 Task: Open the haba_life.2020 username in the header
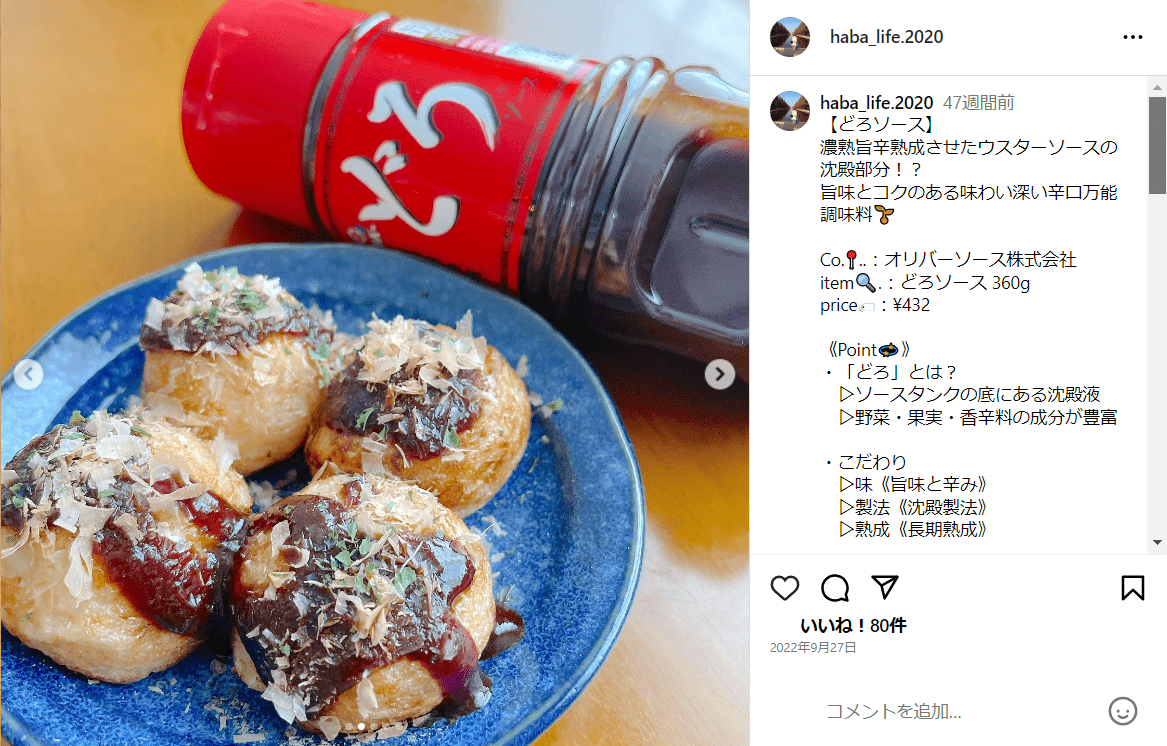point(886,36)
